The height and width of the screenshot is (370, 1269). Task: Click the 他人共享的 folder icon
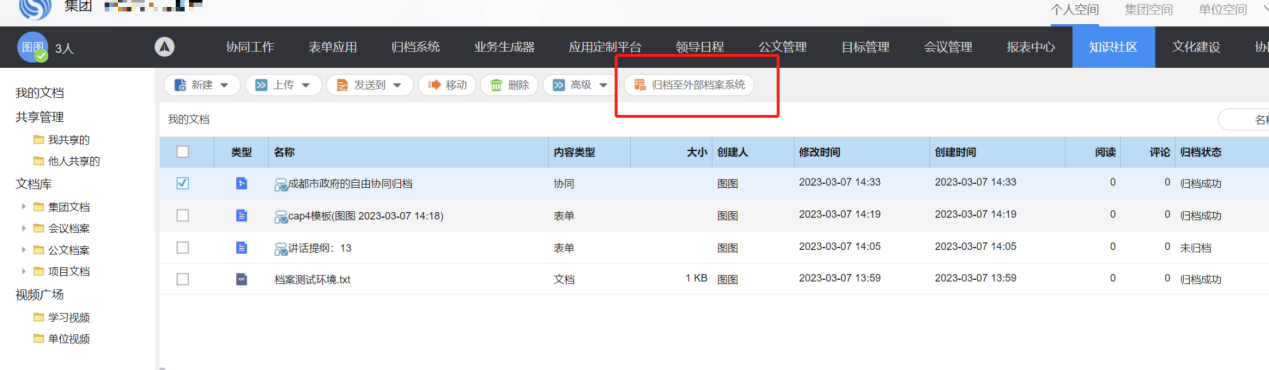coord(39,161)
